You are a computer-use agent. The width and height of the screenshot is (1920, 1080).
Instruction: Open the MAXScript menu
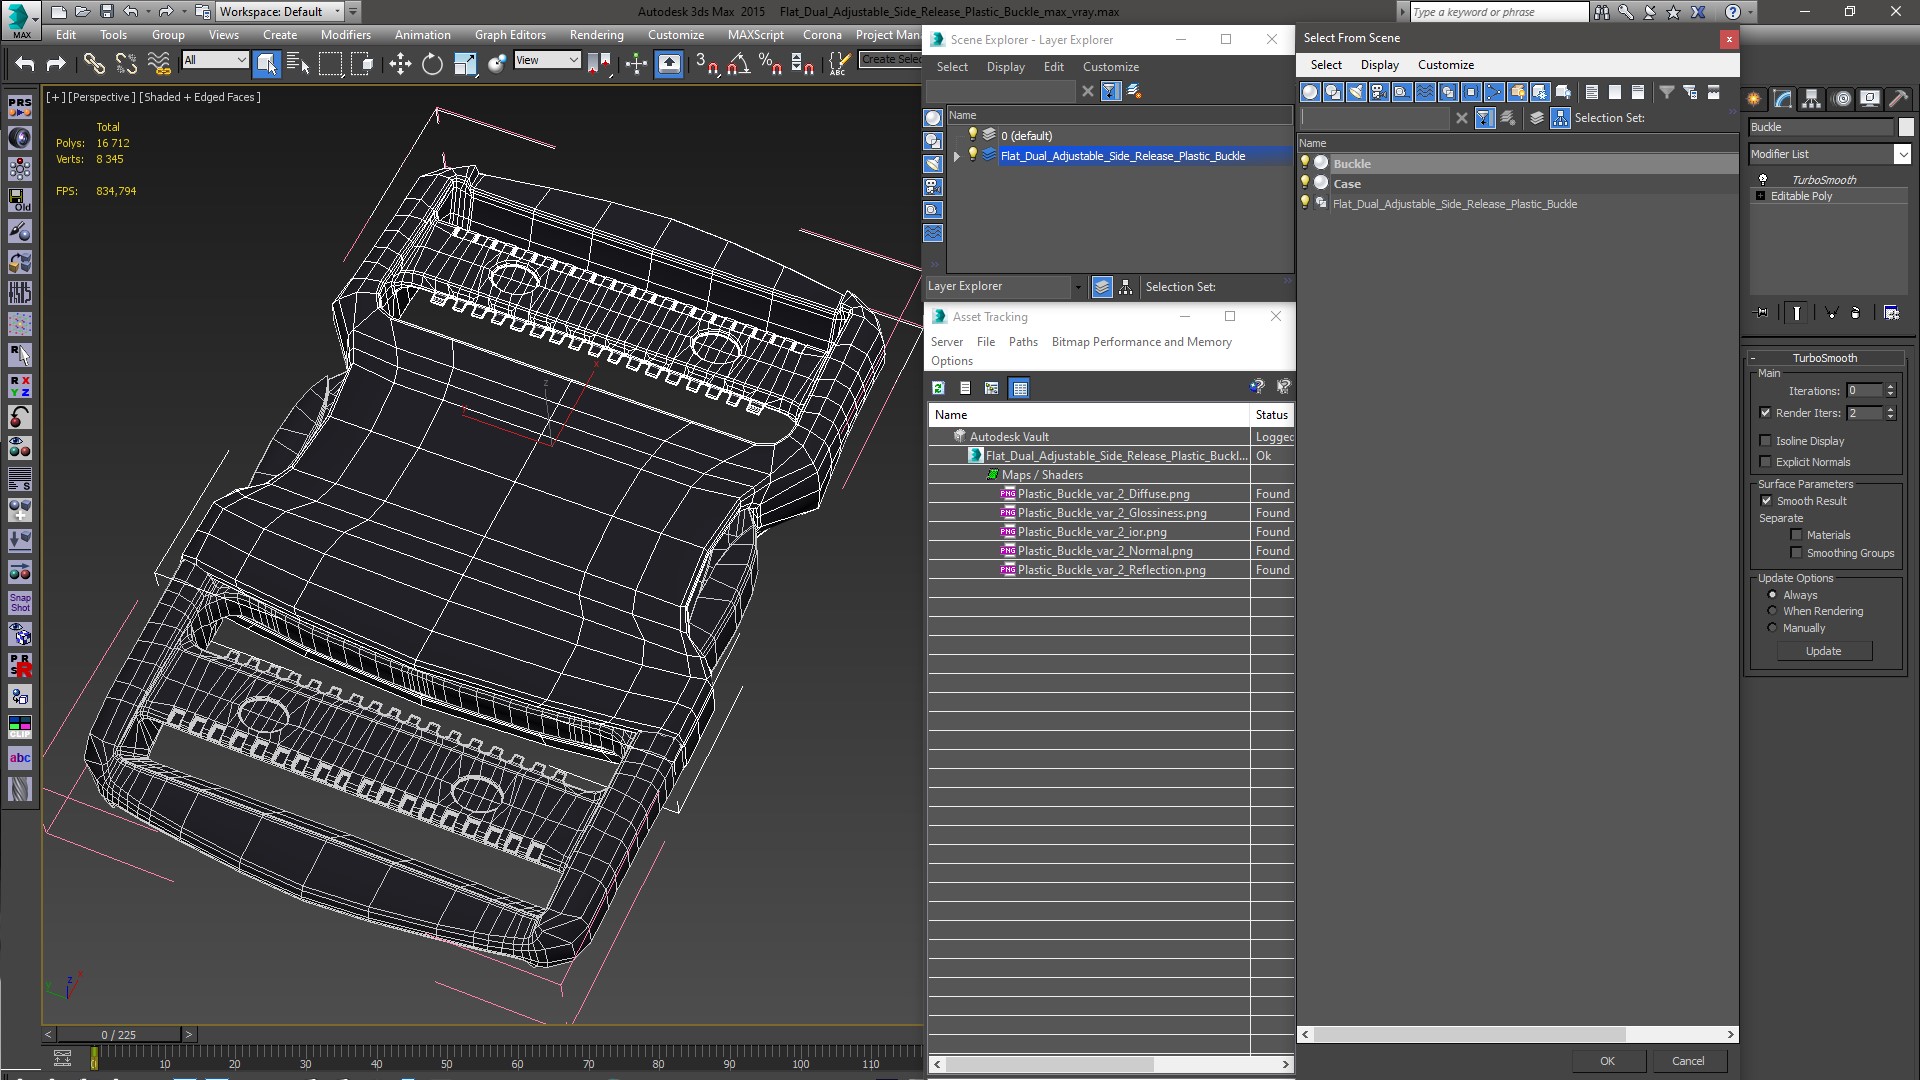click(755, 35)
